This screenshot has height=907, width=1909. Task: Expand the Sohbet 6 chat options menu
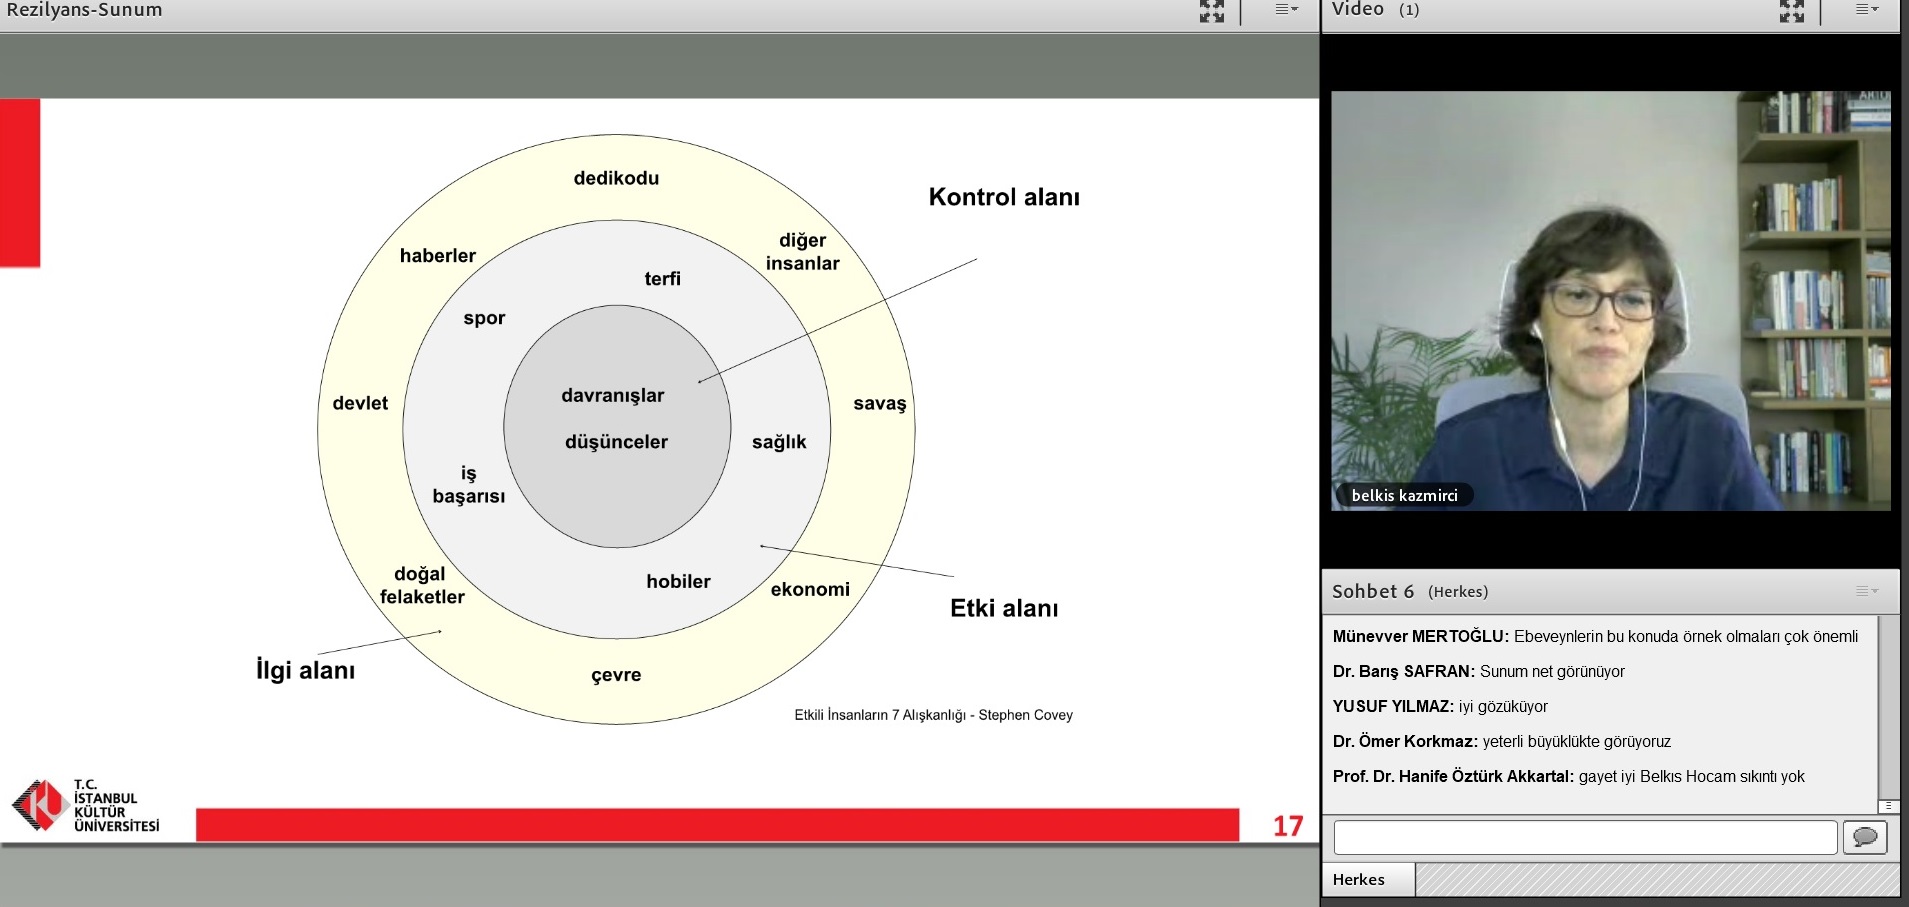1866,591
